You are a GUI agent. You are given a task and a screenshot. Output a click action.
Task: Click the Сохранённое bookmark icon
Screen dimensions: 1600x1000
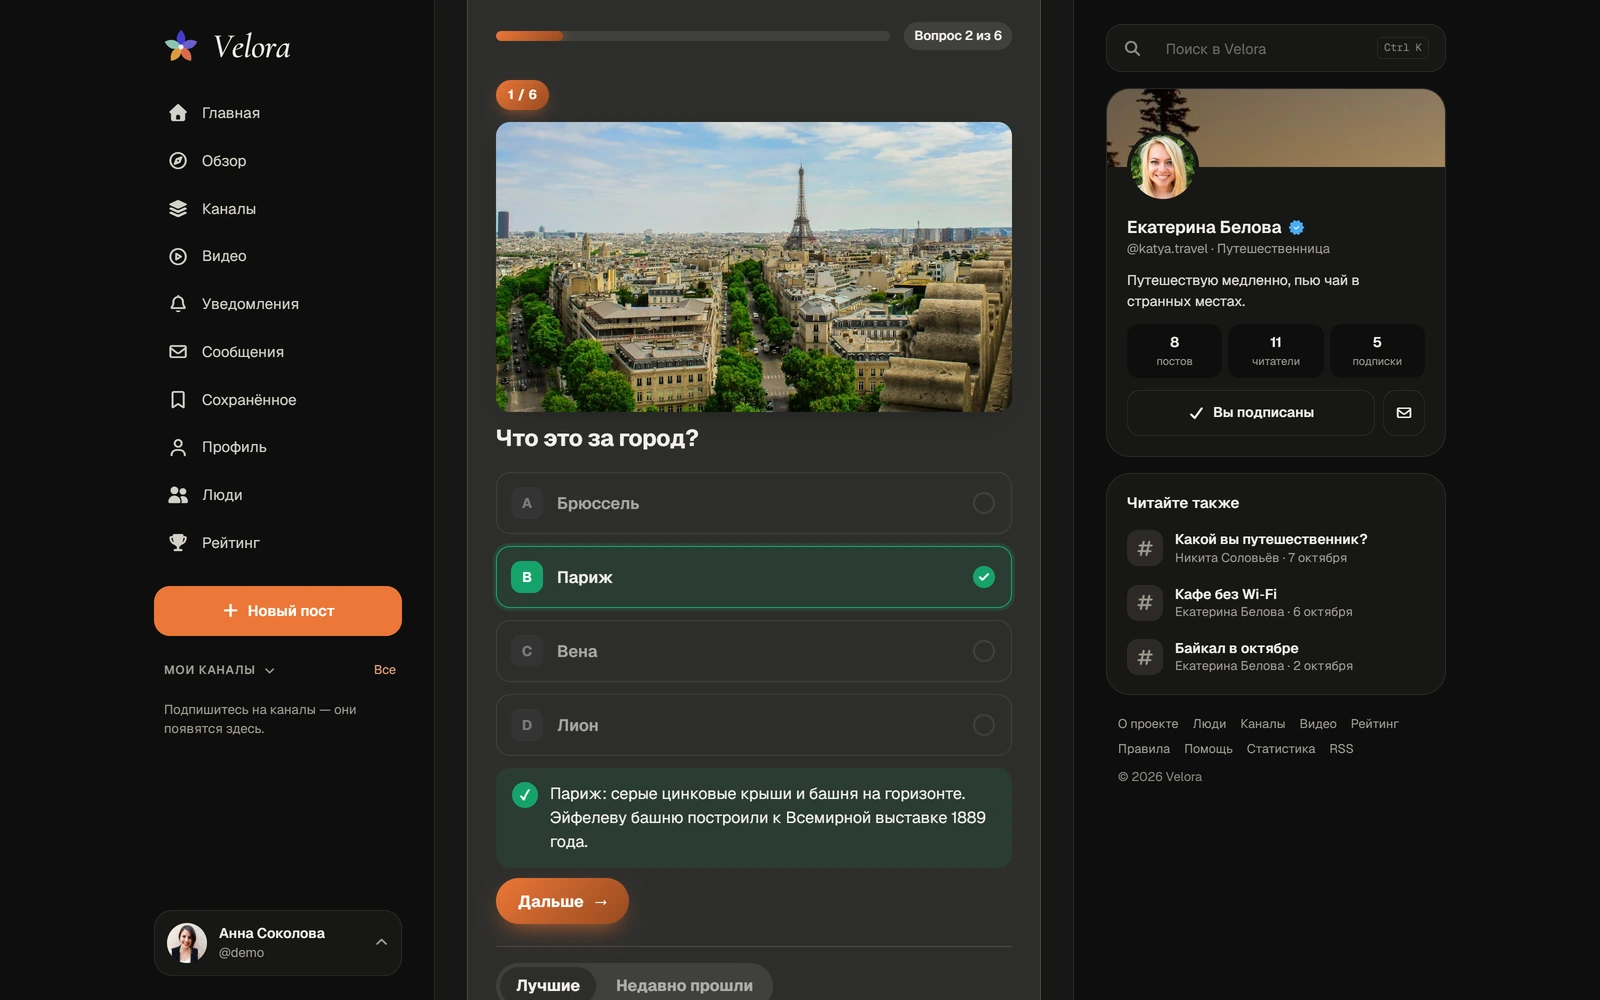click(x=178, y=400)
